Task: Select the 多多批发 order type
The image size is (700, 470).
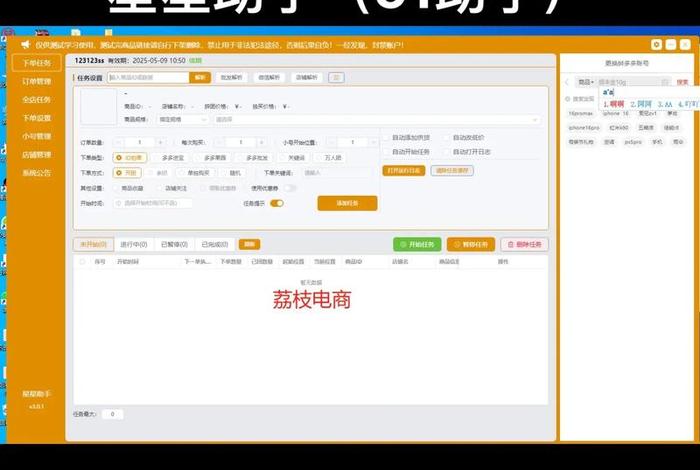Action: (x=253, y=158)
